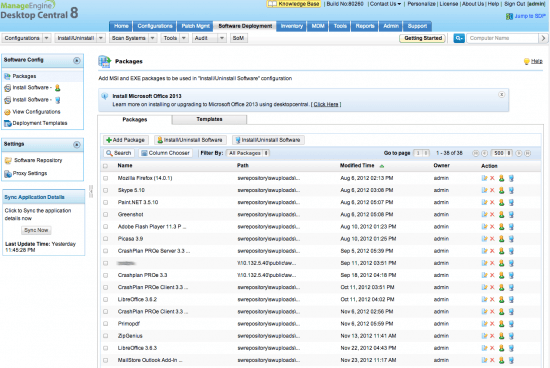550x368 pixels.
Task: Delete the Primopdf package
Action: point(492,323)
